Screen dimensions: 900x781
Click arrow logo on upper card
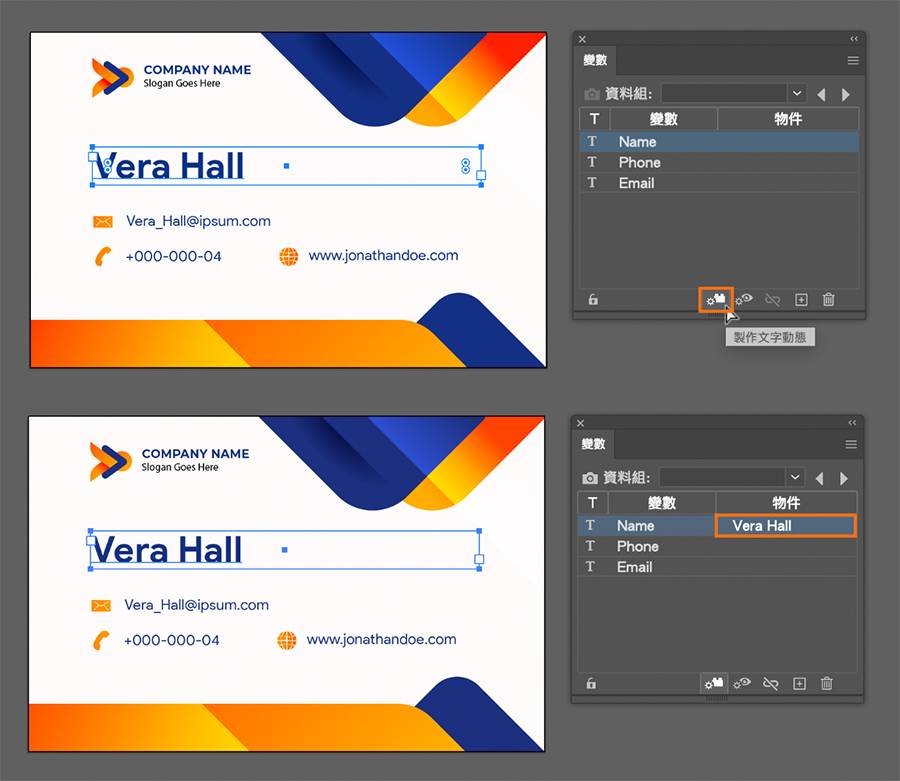coord(112,77)
